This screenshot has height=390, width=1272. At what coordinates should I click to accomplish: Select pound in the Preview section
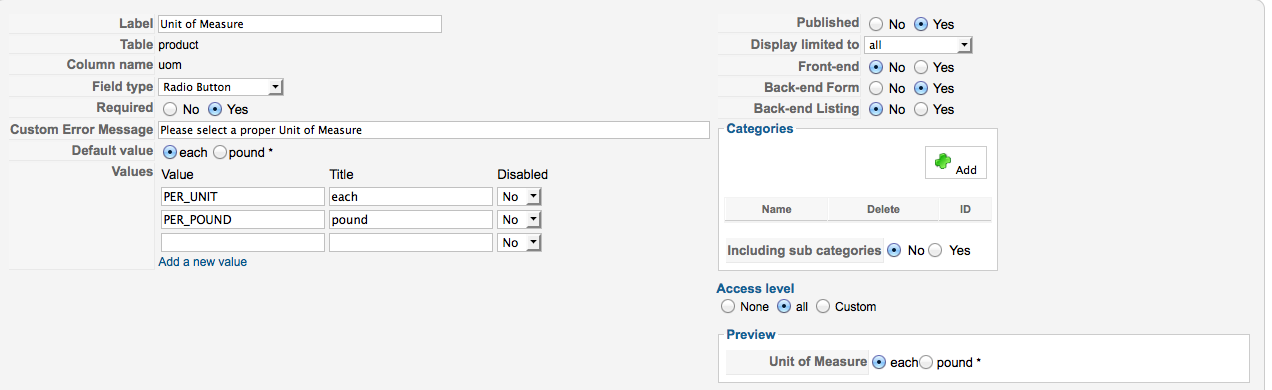pyautogui.click(x=926, y=362)
